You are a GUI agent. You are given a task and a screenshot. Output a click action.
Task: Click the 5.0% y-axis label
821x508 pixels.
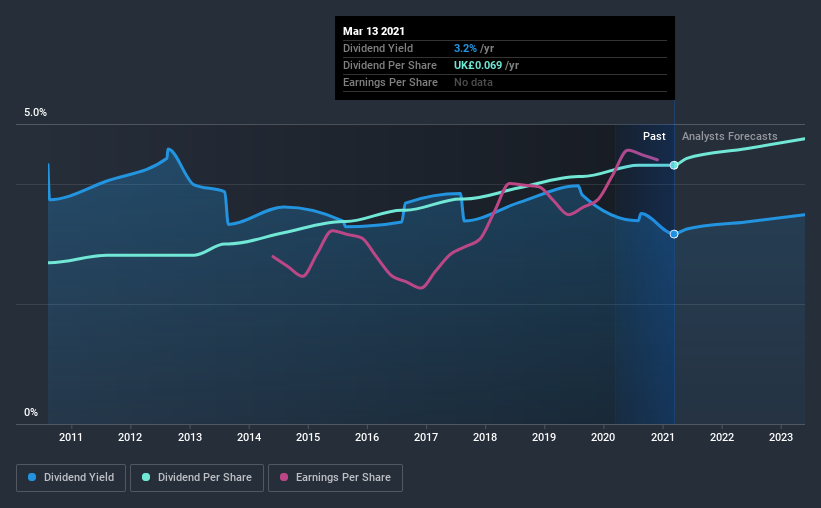pos(35,113)
